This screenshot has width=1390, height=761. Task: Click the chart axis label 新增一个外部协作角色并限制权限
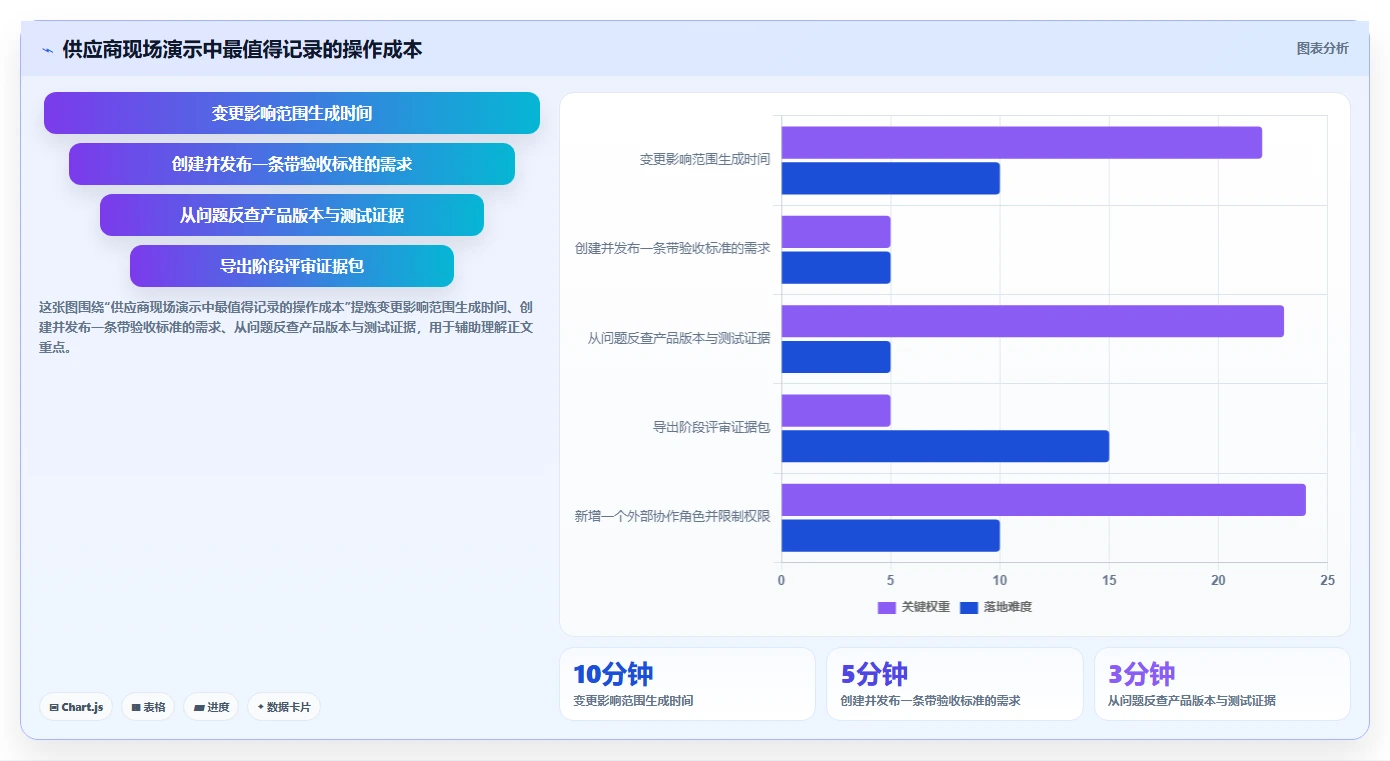pos(673,516)
